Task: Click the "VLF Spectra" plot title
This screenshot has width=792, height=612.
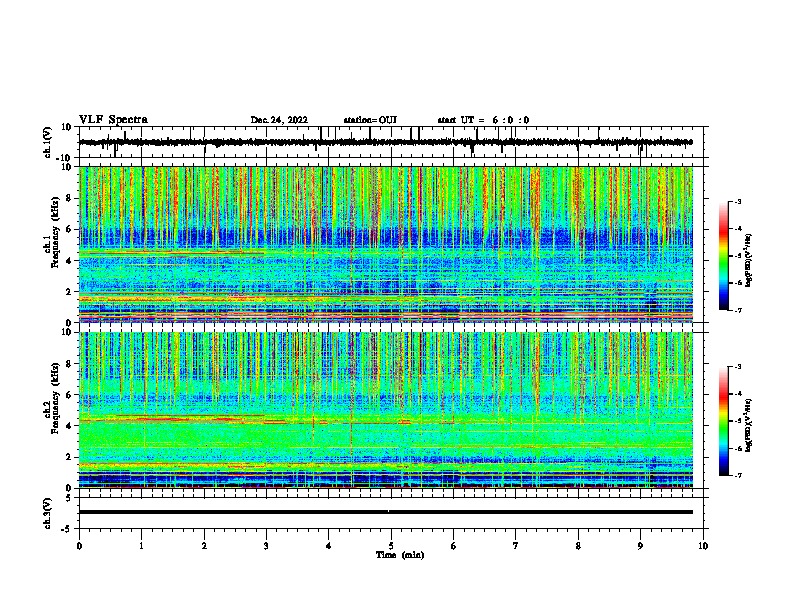Action: point(113,120)
